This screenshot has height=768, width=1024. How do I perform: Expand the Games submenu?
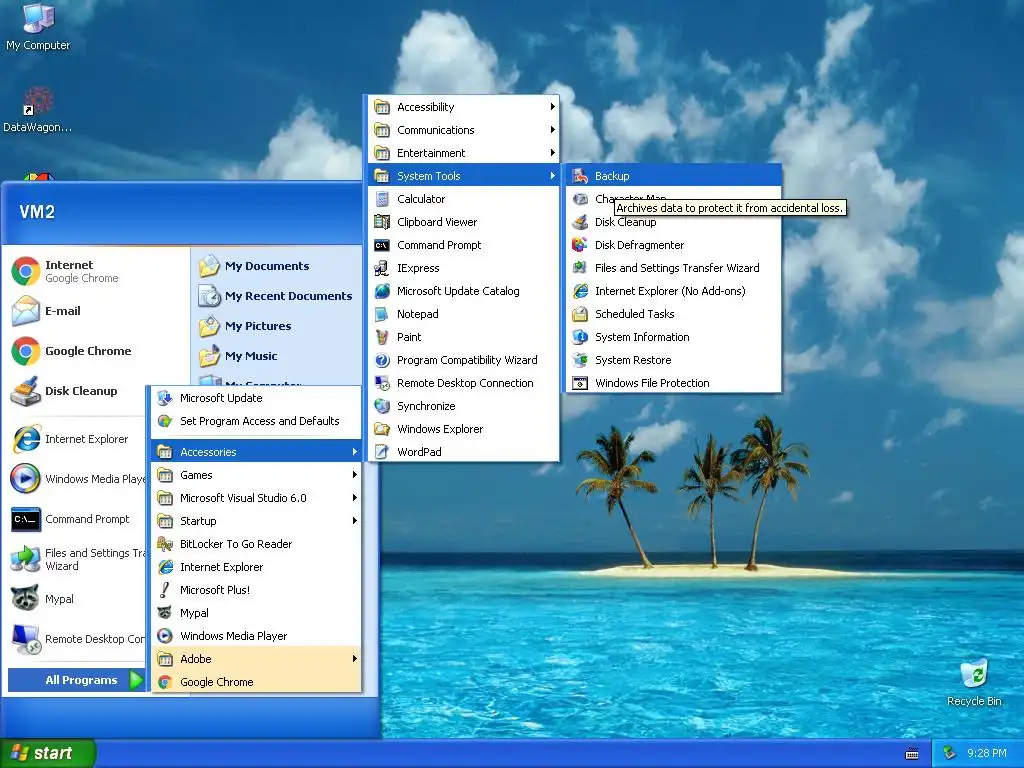point(257,475)
